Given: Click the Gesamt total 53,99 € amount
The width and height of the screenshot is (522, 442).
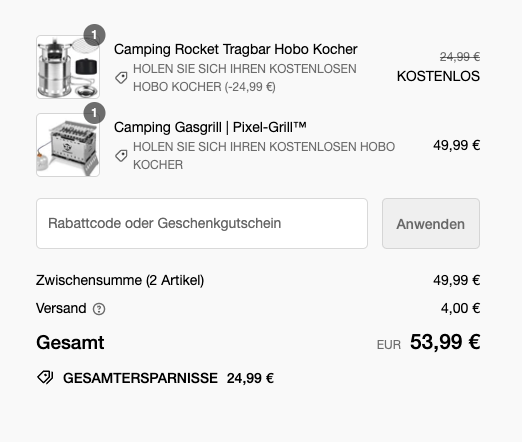Looking at the screenshot, I should [x=445, y=342].
